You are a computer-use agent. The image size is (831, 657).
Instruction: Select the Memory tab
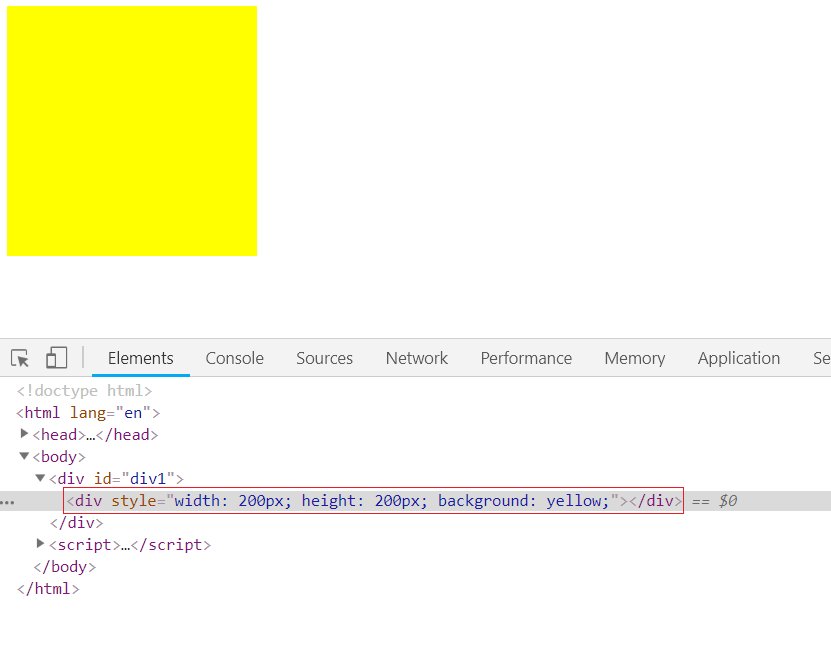(x=634, y=358)
